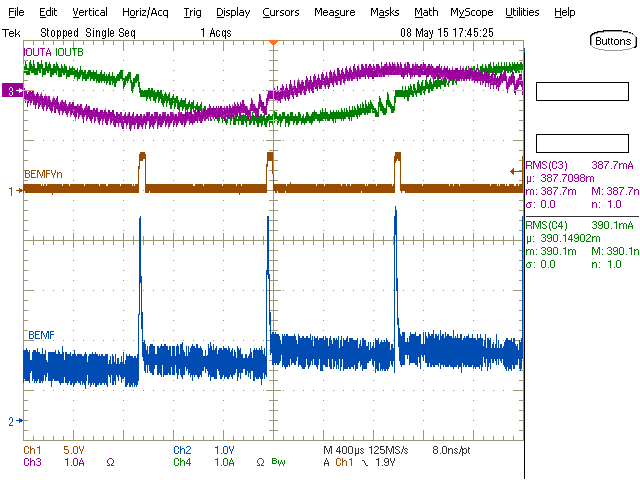
Task: Click the channel 3 ground reference marker
Action: coord(12,91)
